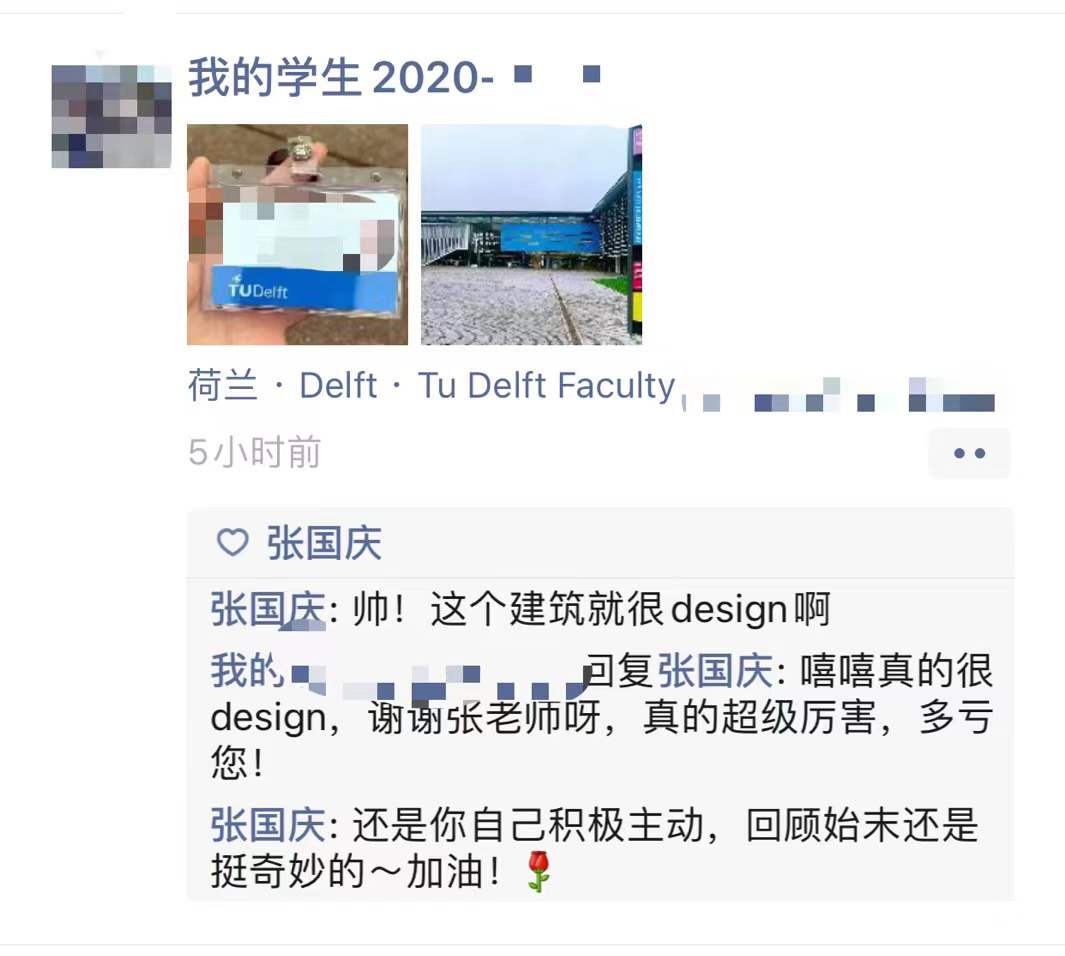Open the location tag 荷兰 · Delft
This screenshot has width=1065, height=956.
point(283,386)
